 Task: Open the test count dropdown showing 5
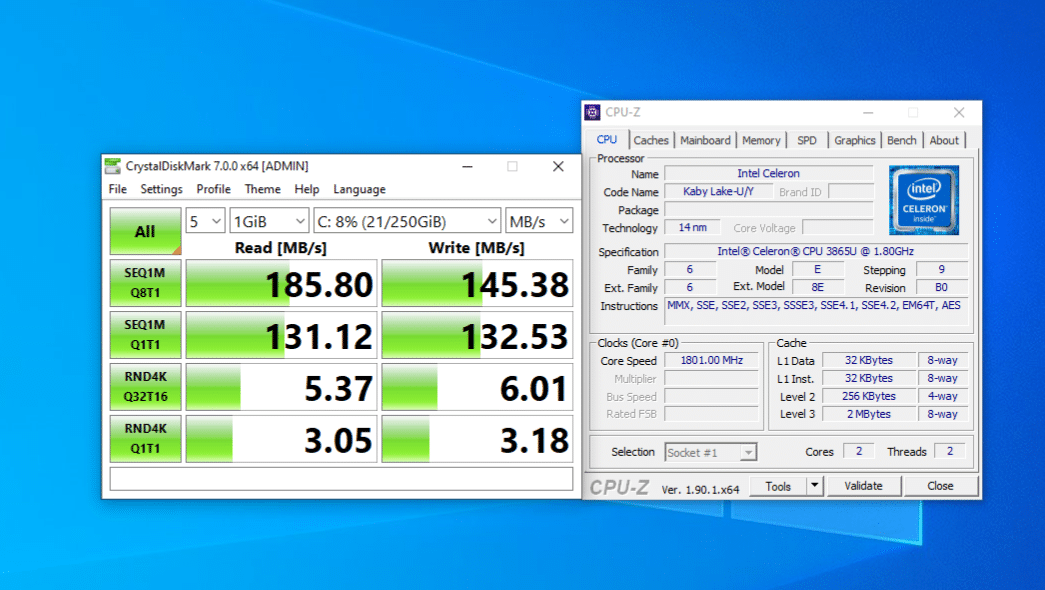point(205,221)
